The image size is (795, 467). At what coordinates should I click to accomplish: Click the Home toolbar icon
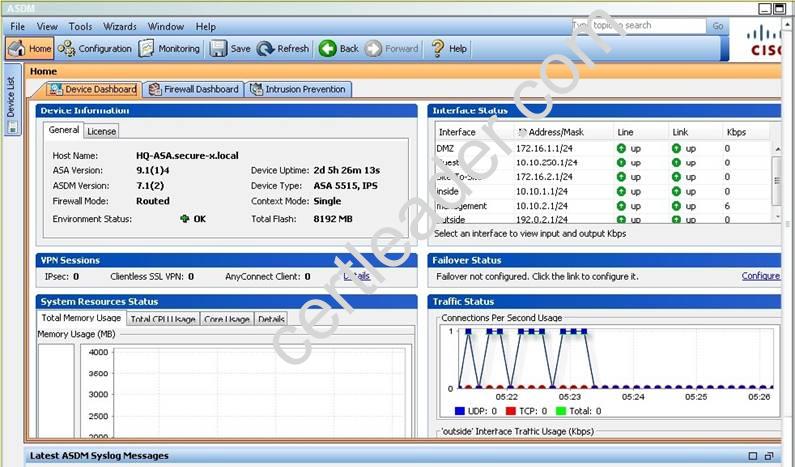16,49
